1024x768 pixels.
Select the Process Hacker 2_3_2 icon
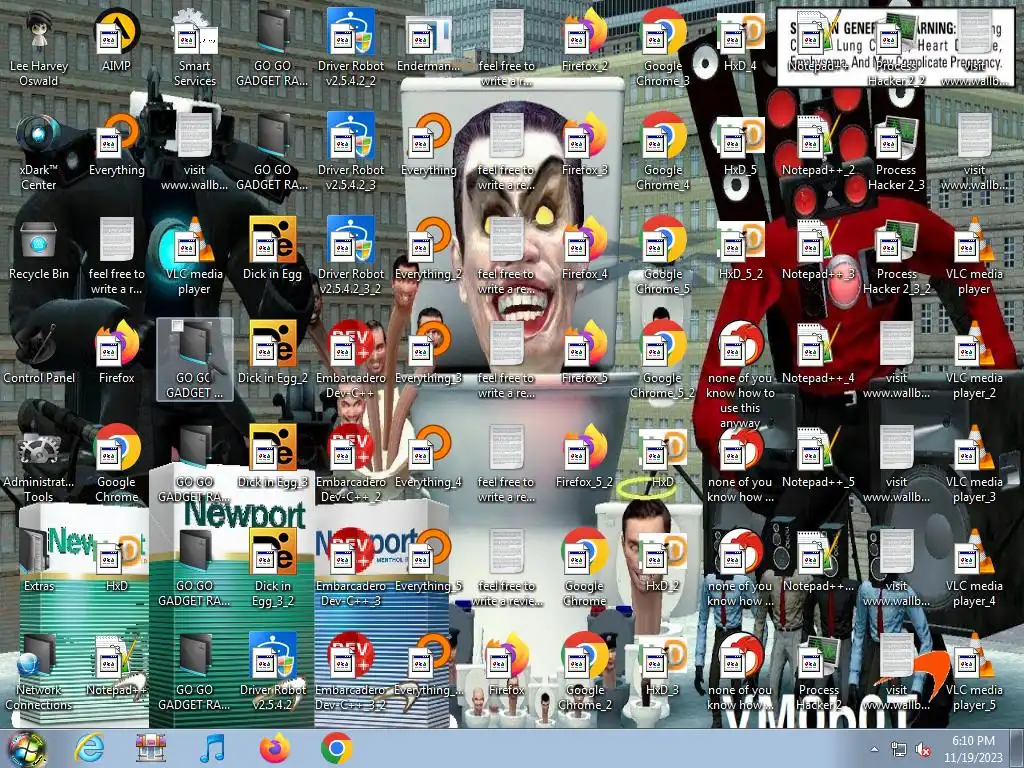pos(896,257)
